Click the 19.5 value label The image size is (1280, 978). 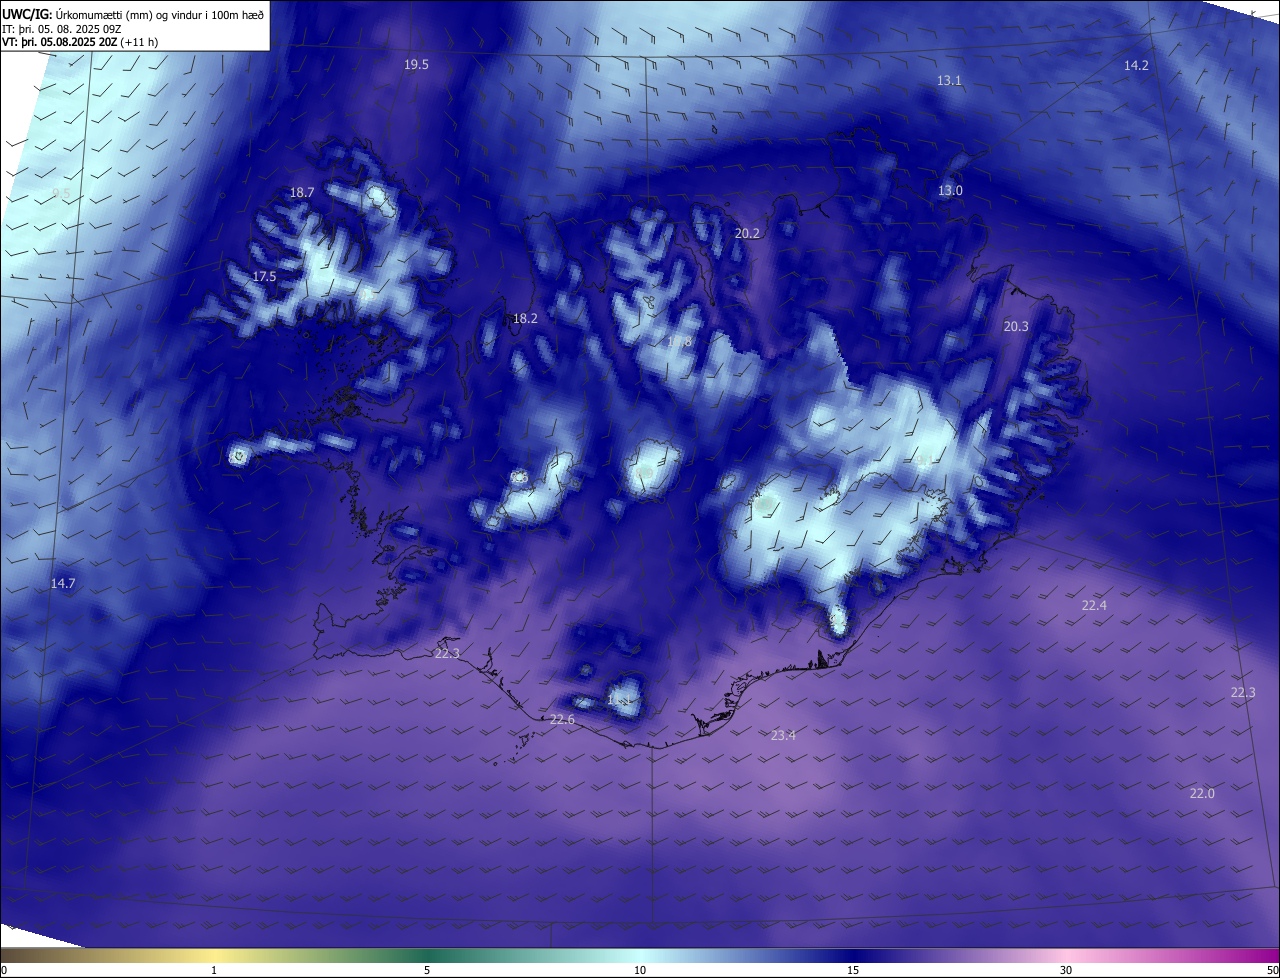pyautogui.click(x=416, y=65)
